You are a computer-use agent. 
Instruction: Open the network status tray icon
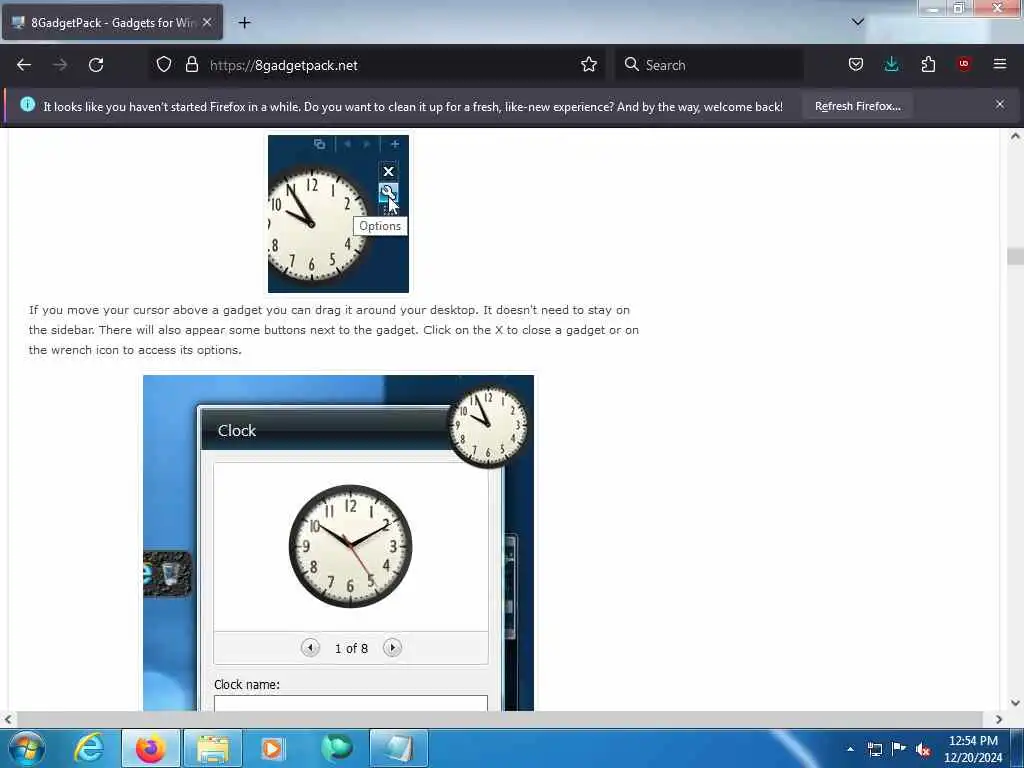click(x=875, y=749)
